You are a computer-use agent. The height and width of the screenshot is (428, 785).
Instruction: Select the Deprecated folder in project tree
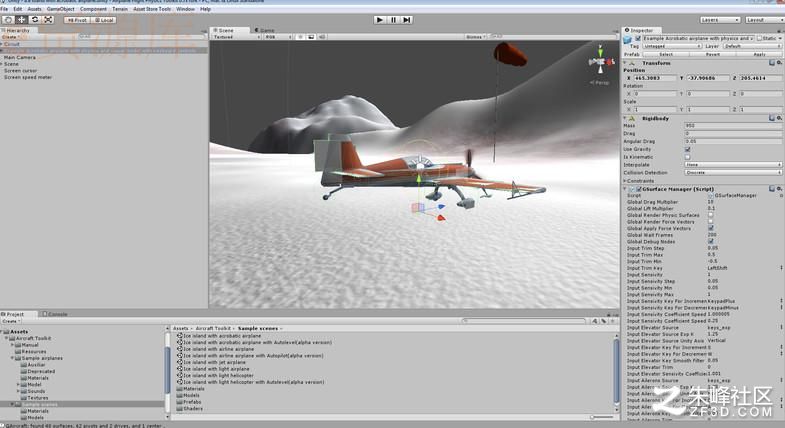tap(38, 371)
